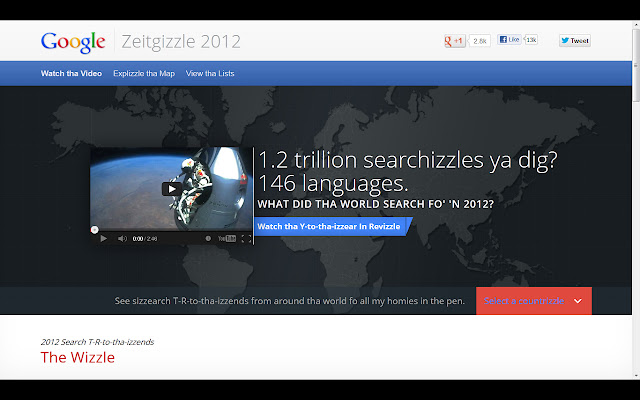Mute the video using the speaker icon
640x400 pixels.
click(122, 238)
